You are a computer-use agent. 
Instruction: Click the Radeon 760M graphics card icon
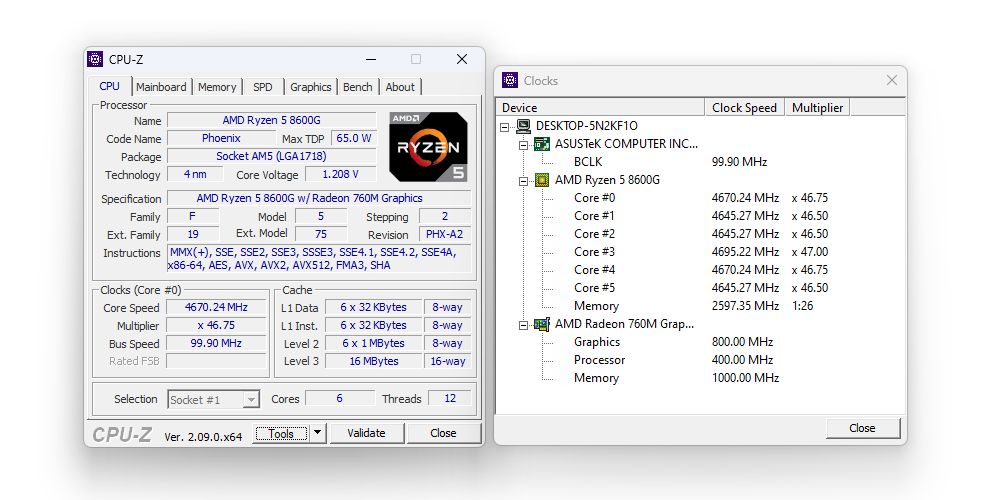point(542,324)
